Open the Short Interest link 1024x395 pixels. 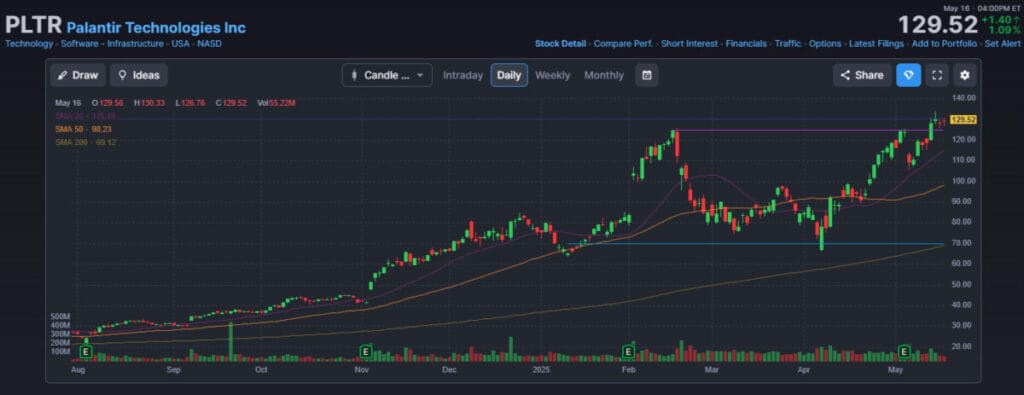click(689, 44)
